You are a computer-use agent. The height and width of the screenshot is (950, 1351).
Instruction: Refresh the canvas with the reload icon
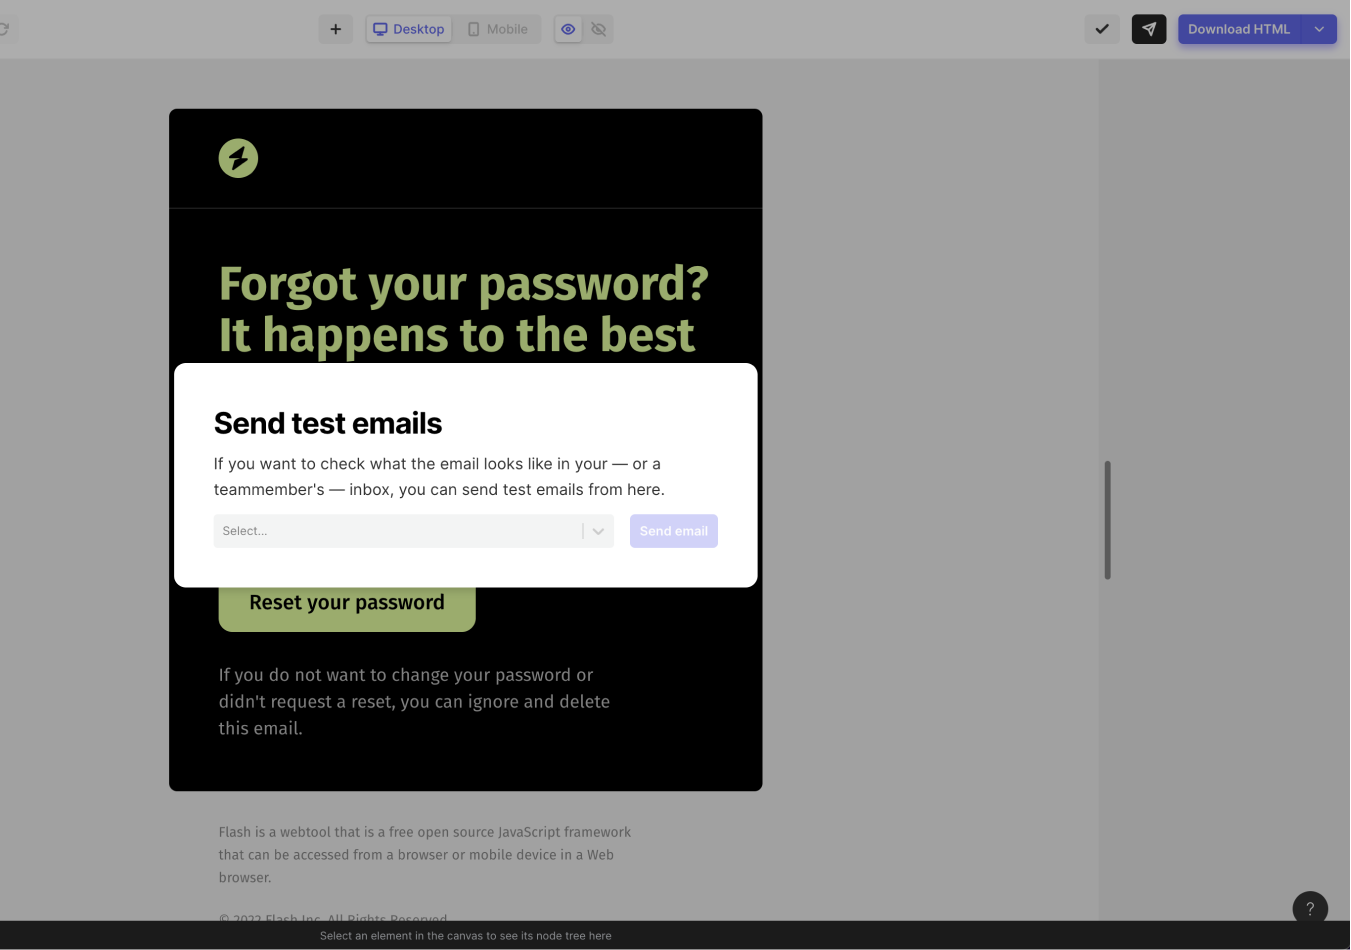[x=5, y=29]
